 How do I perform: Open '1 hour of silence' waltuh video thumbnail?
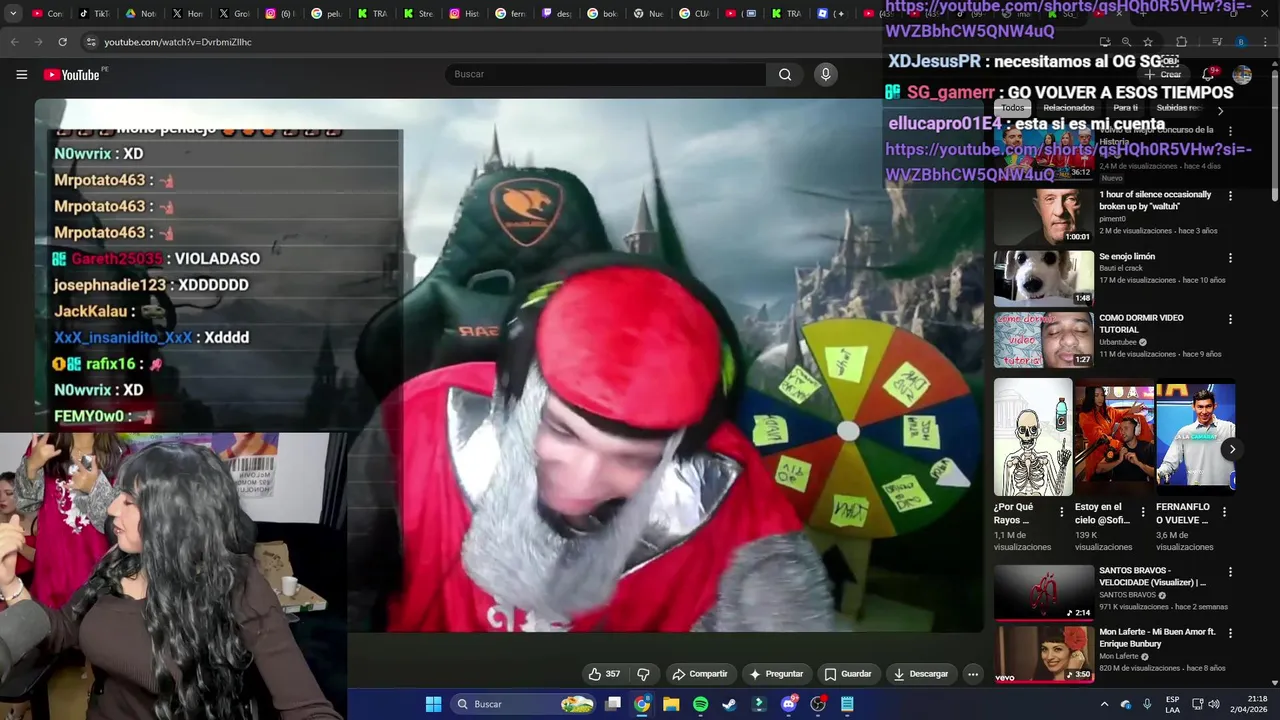1043,217
